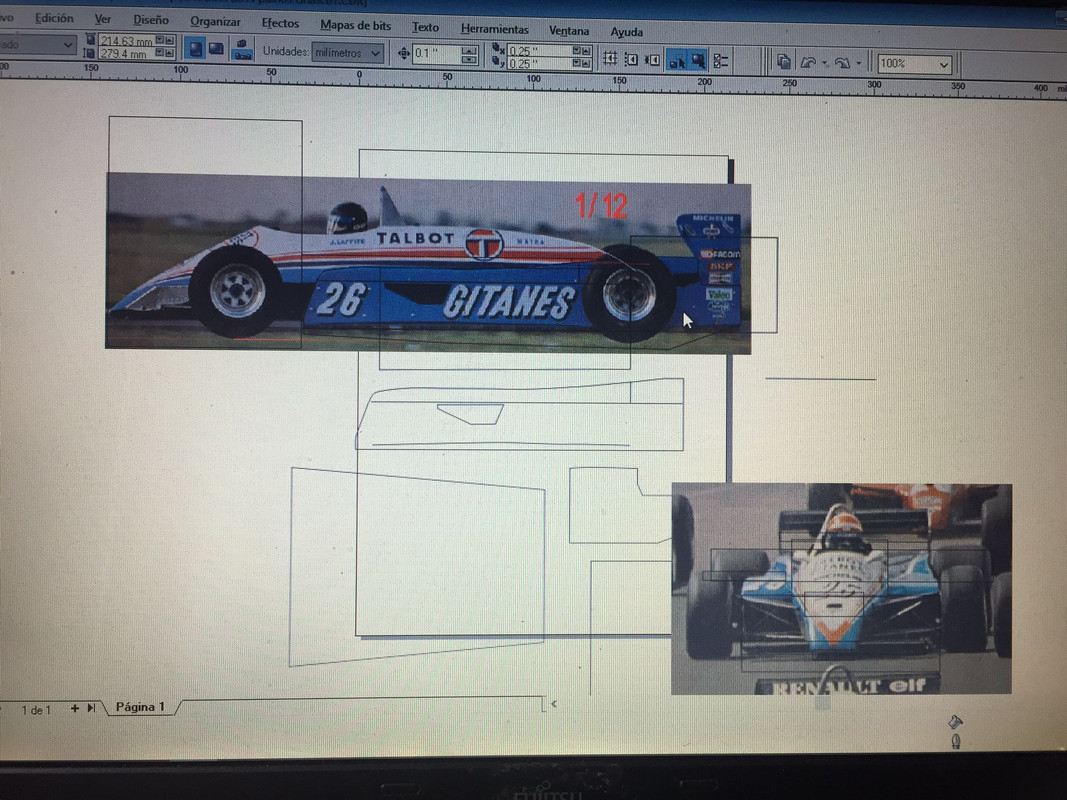This screenshot has width=1067, height=800.
Task: Open the Diseño menu
Action: (150, 20)
